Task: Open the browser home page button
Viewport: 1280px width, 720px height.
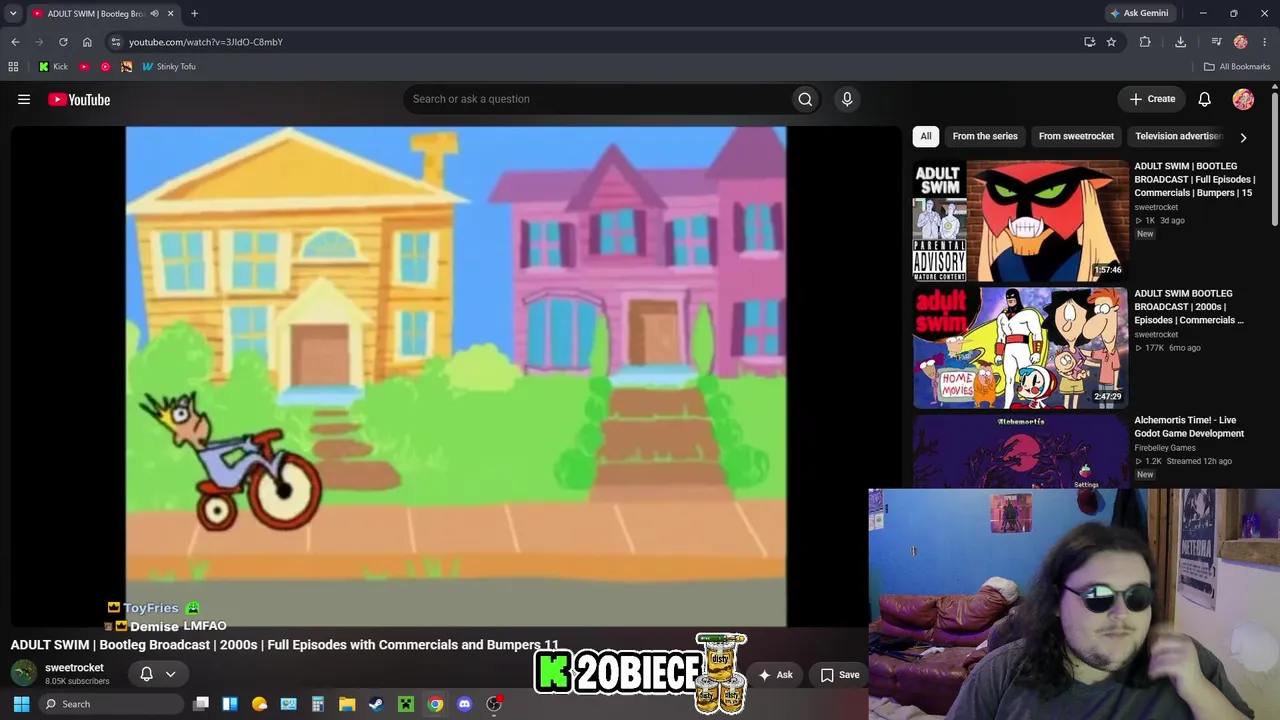Action: [87, 42]
